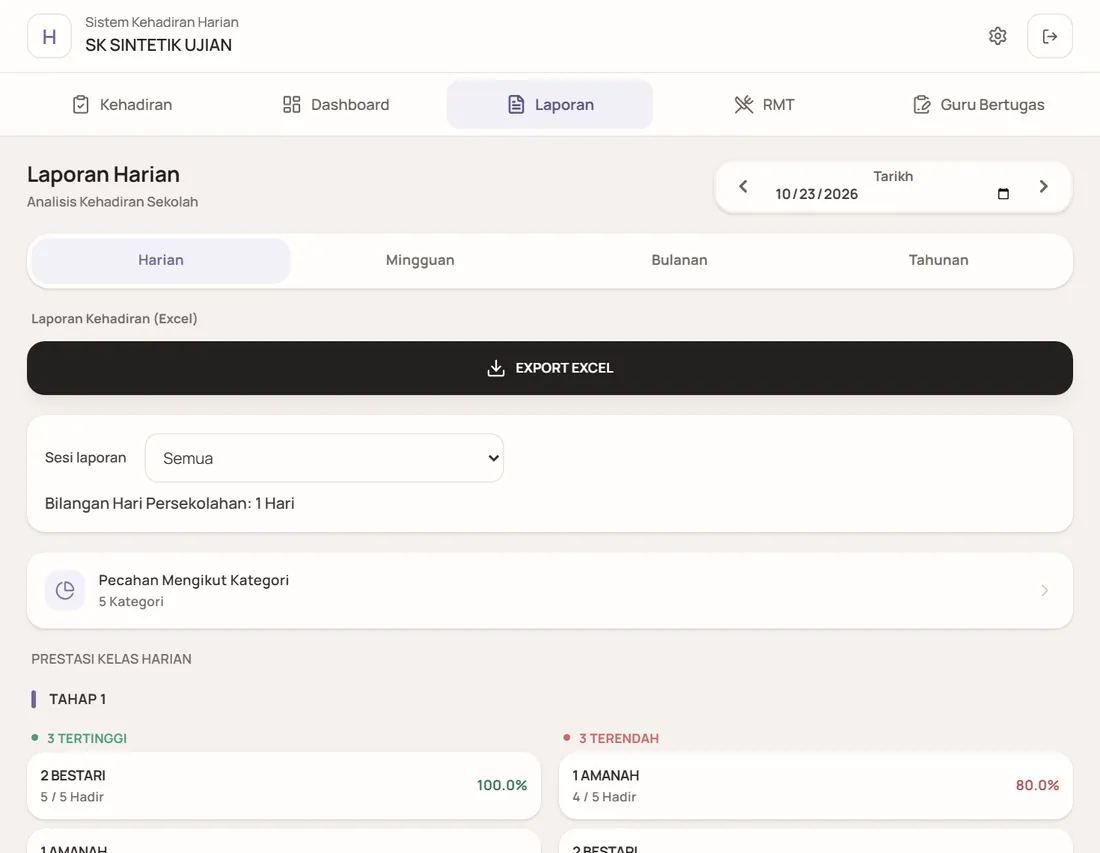Click the Laporan Kehadiran (Excel) label
Screen dimensions: 1100x853
[x=114, y=319]
